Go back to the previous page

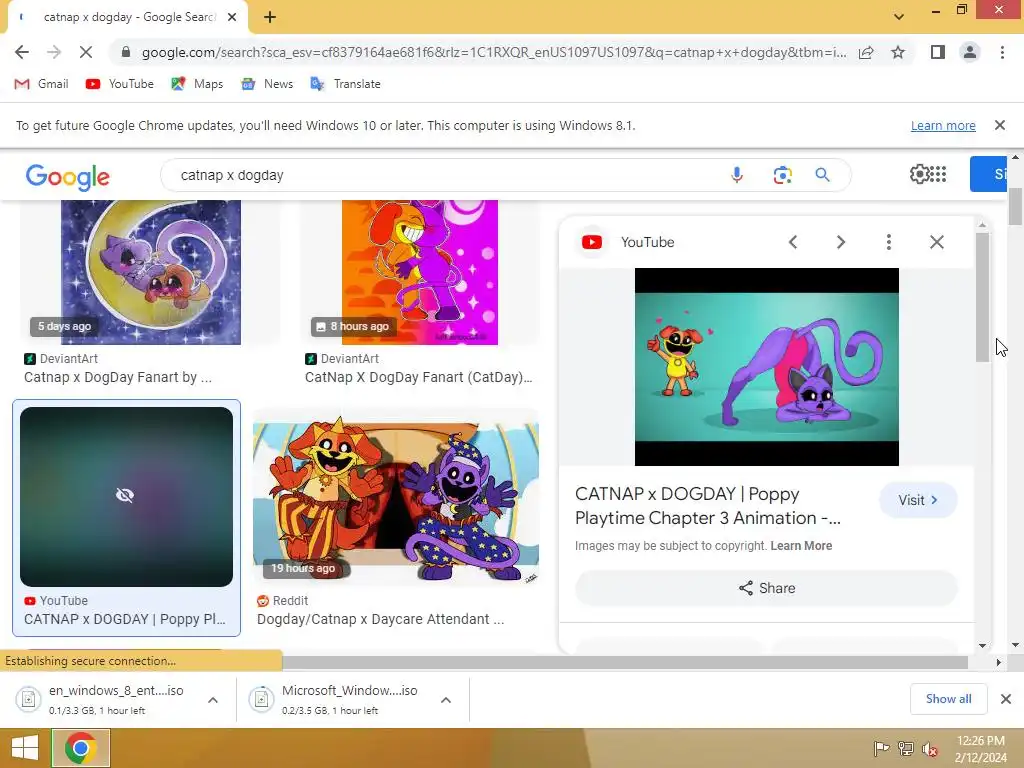click(x=22, y=52)
